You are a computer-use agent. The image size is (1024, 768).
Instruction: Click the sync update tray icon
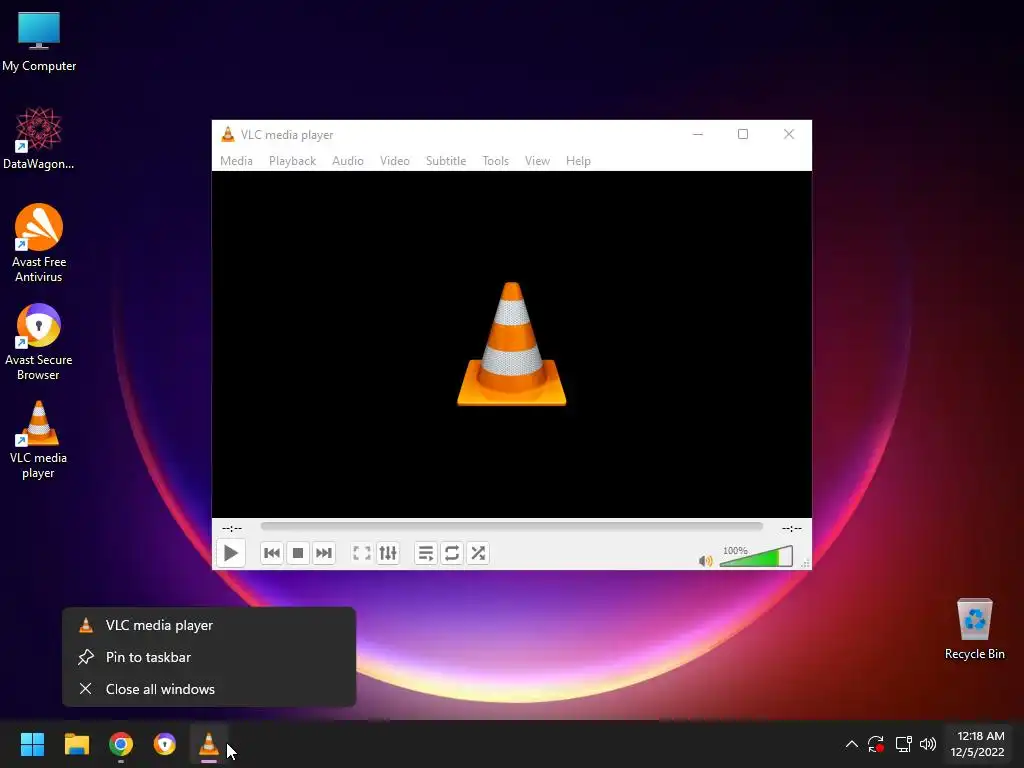(x=876, y=744)
